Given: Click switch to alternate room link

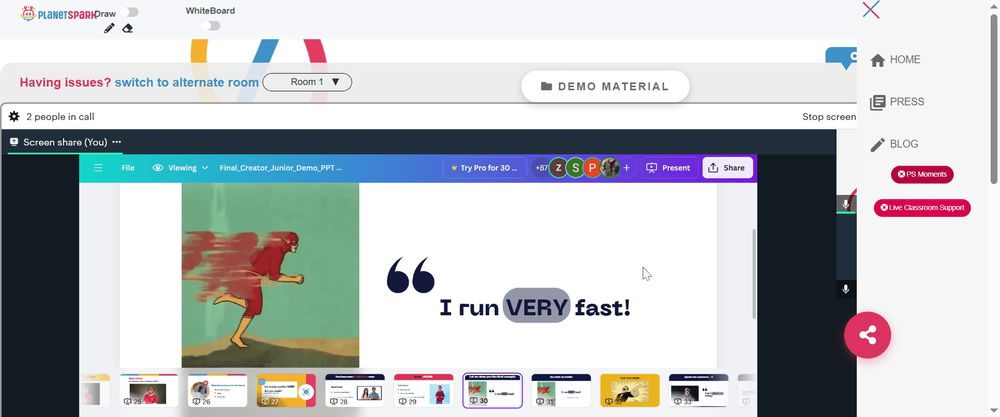Looking at the screenshot, I should 187,82.
